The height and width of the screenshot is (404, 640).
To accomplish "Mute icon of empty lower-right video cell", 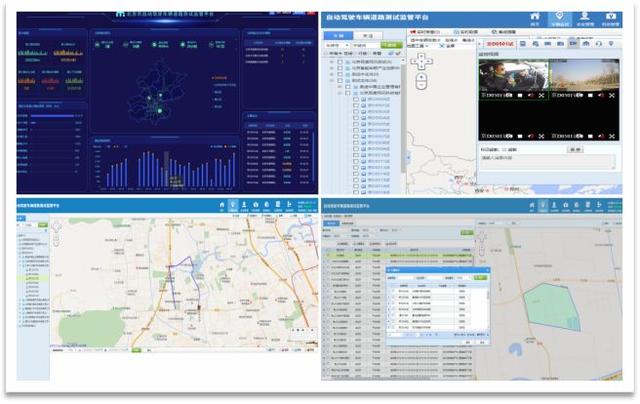I will 601,136.
